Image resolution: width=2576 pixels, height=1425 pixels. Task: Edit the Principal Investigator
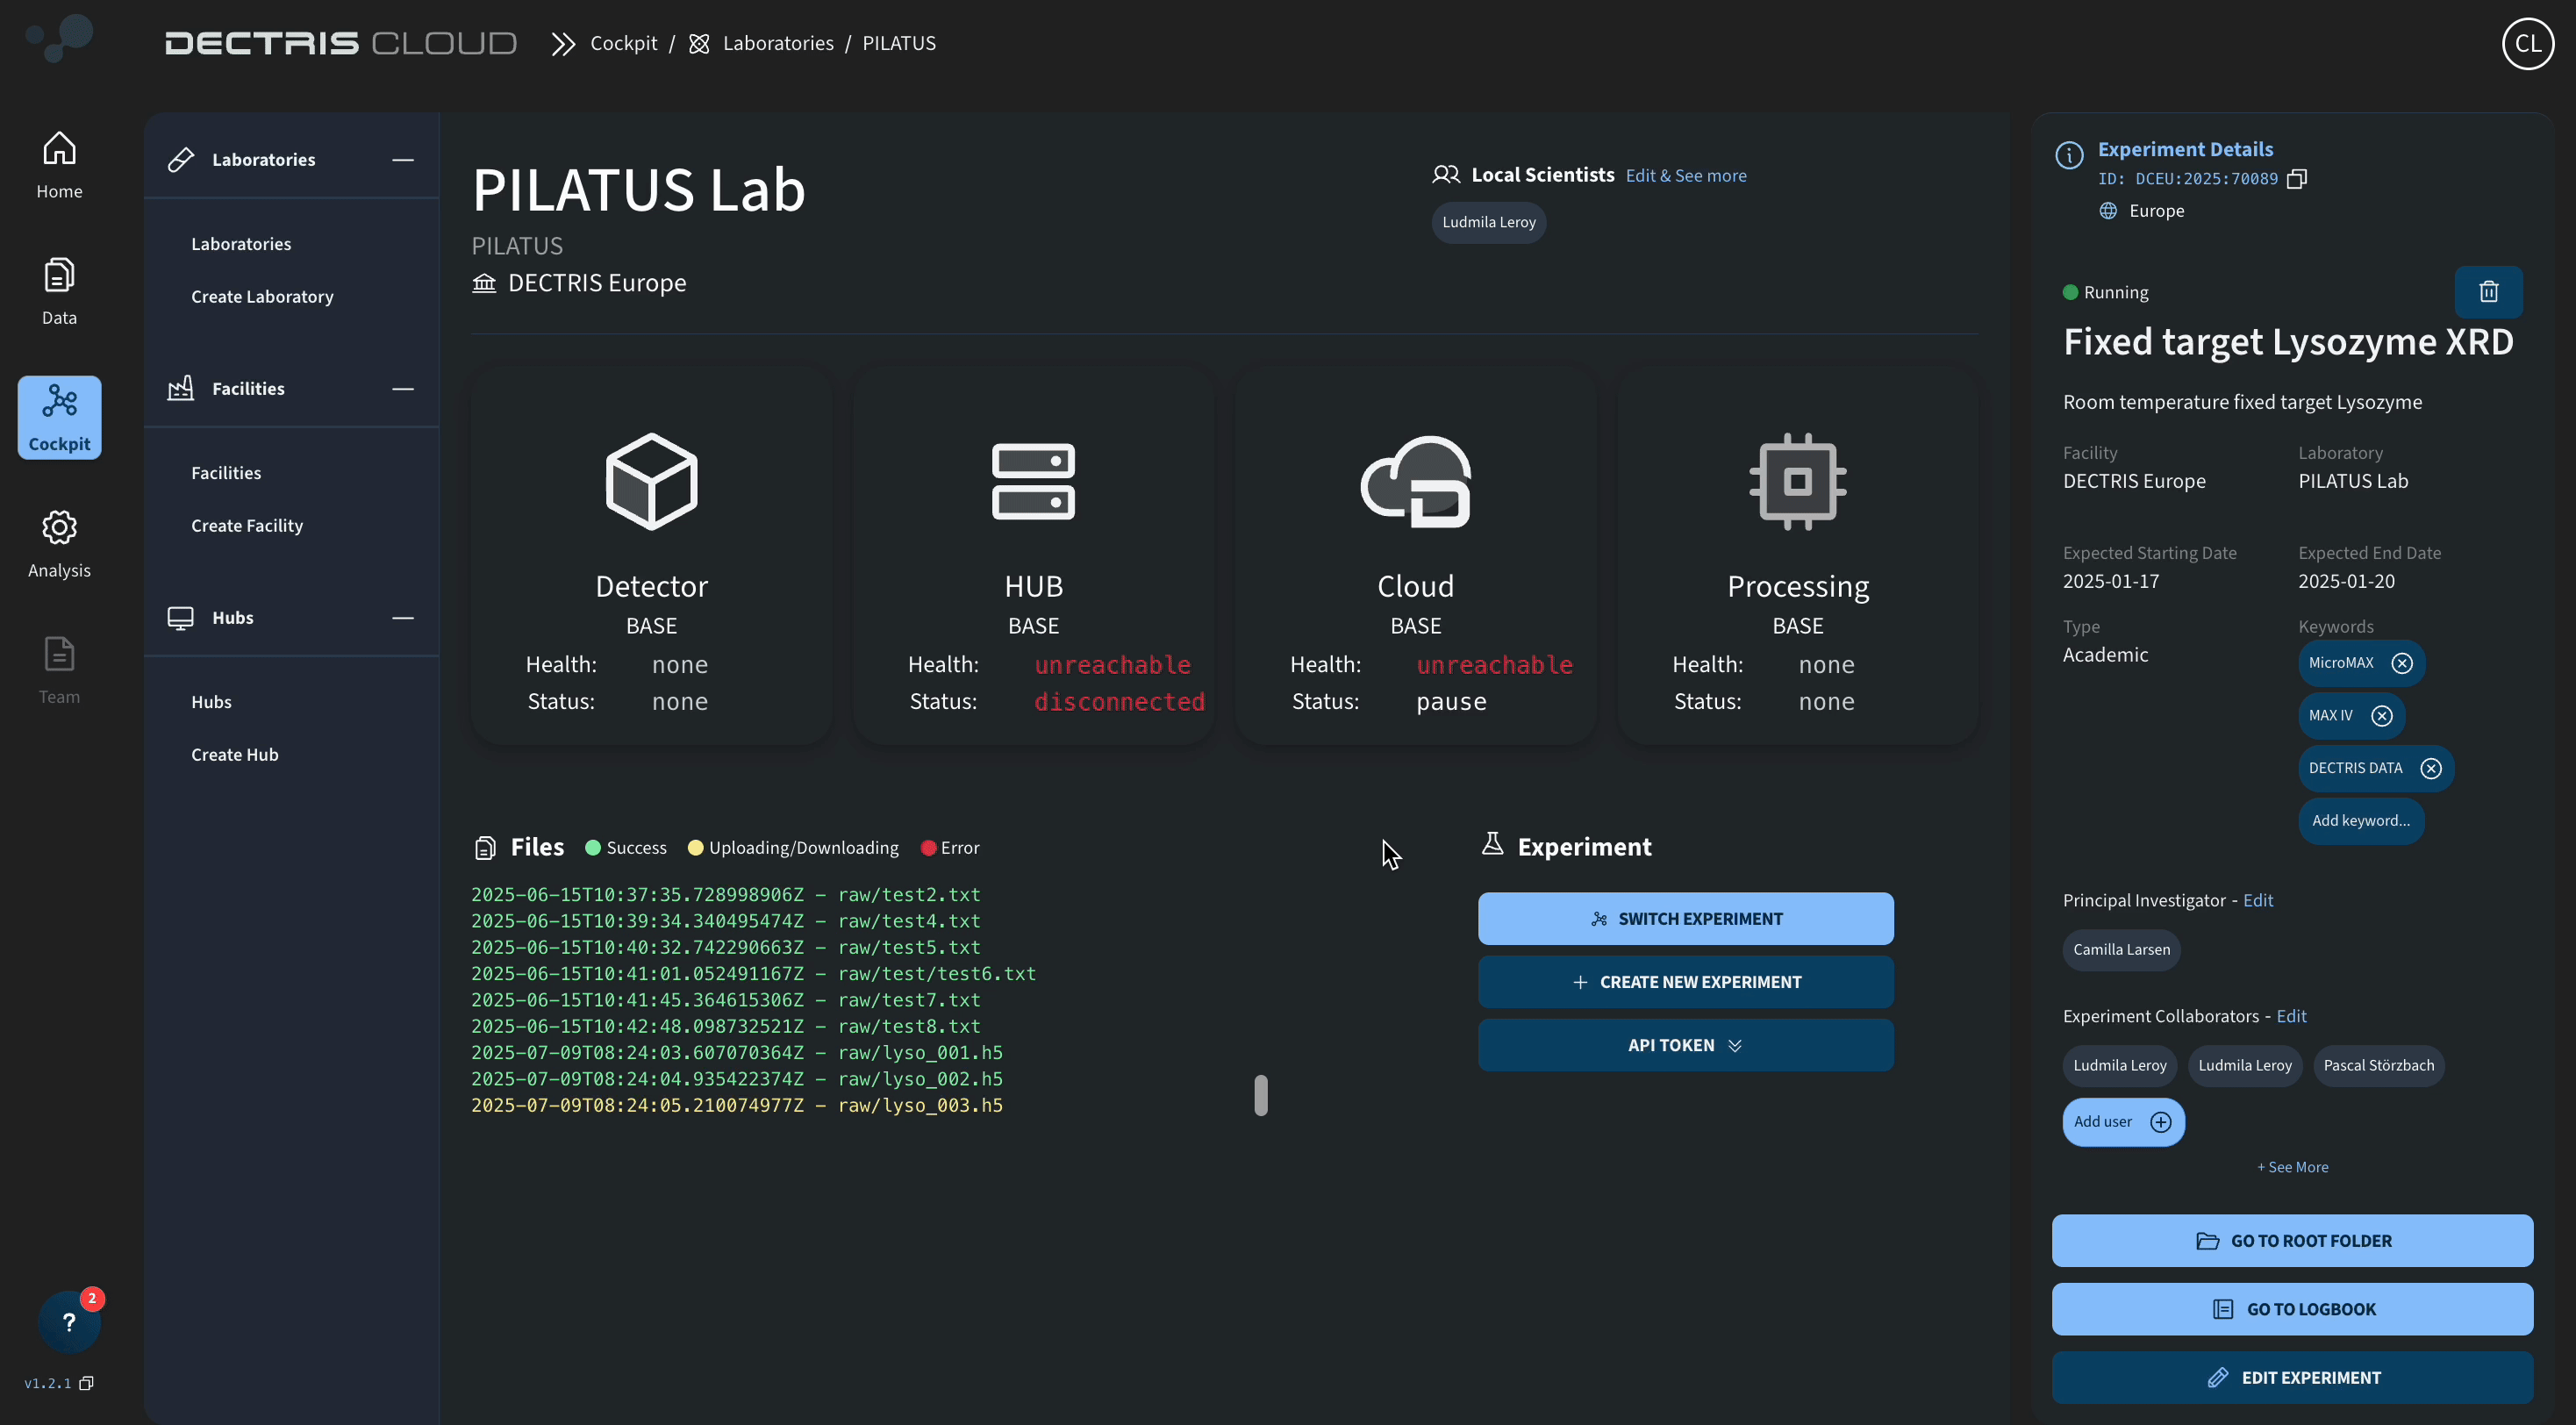pos(2257,900)
